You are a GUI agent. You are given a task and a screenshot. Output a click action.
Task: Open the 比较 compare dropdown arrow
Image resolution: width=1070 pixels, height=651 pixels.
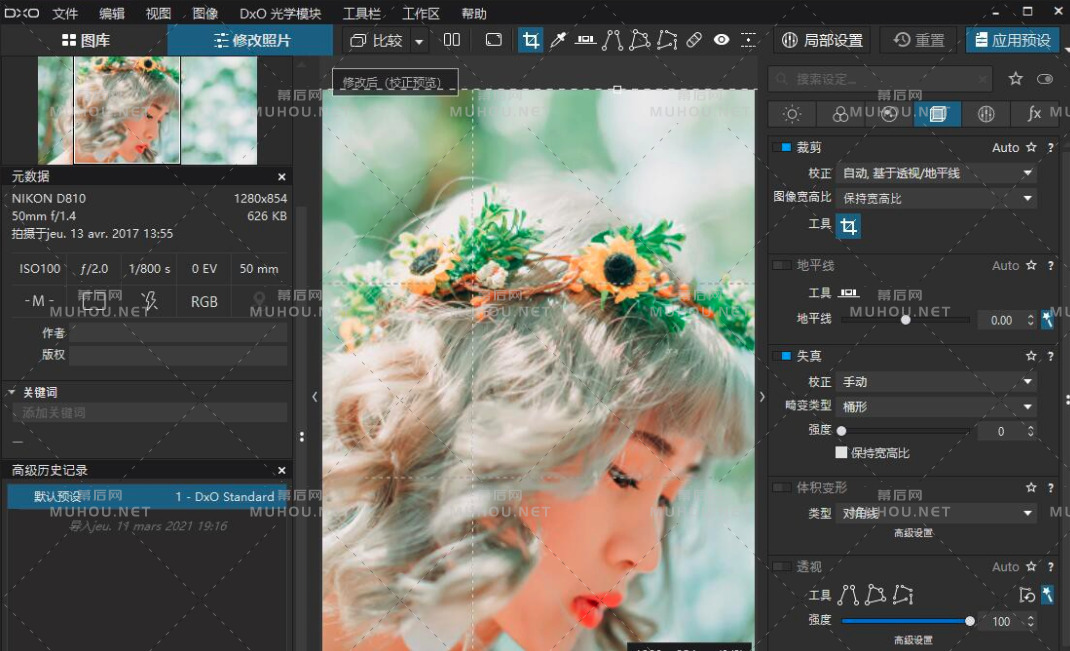click(419, 41)
